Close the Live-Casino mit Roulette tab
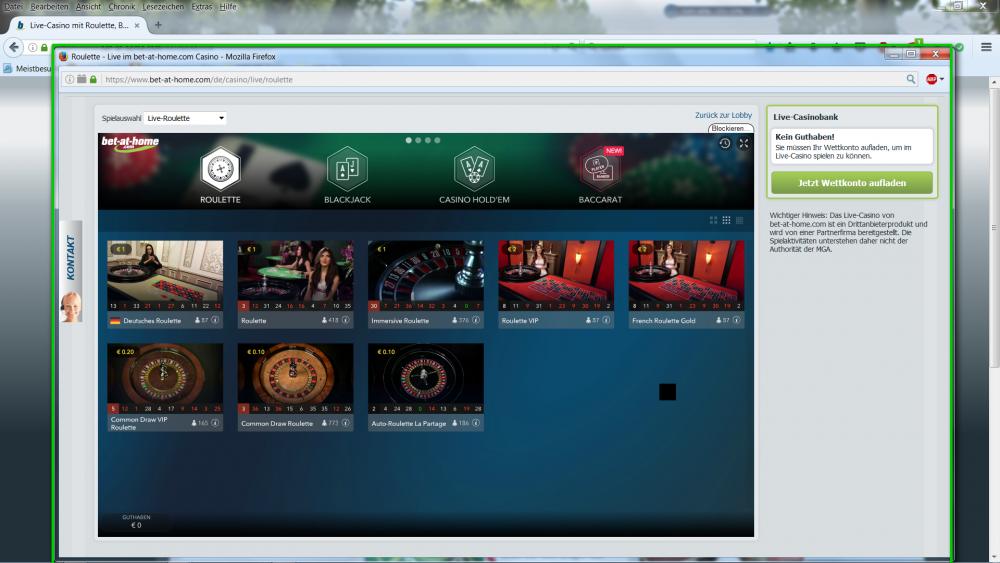The image size is (1000, 563). click(137, 26)
